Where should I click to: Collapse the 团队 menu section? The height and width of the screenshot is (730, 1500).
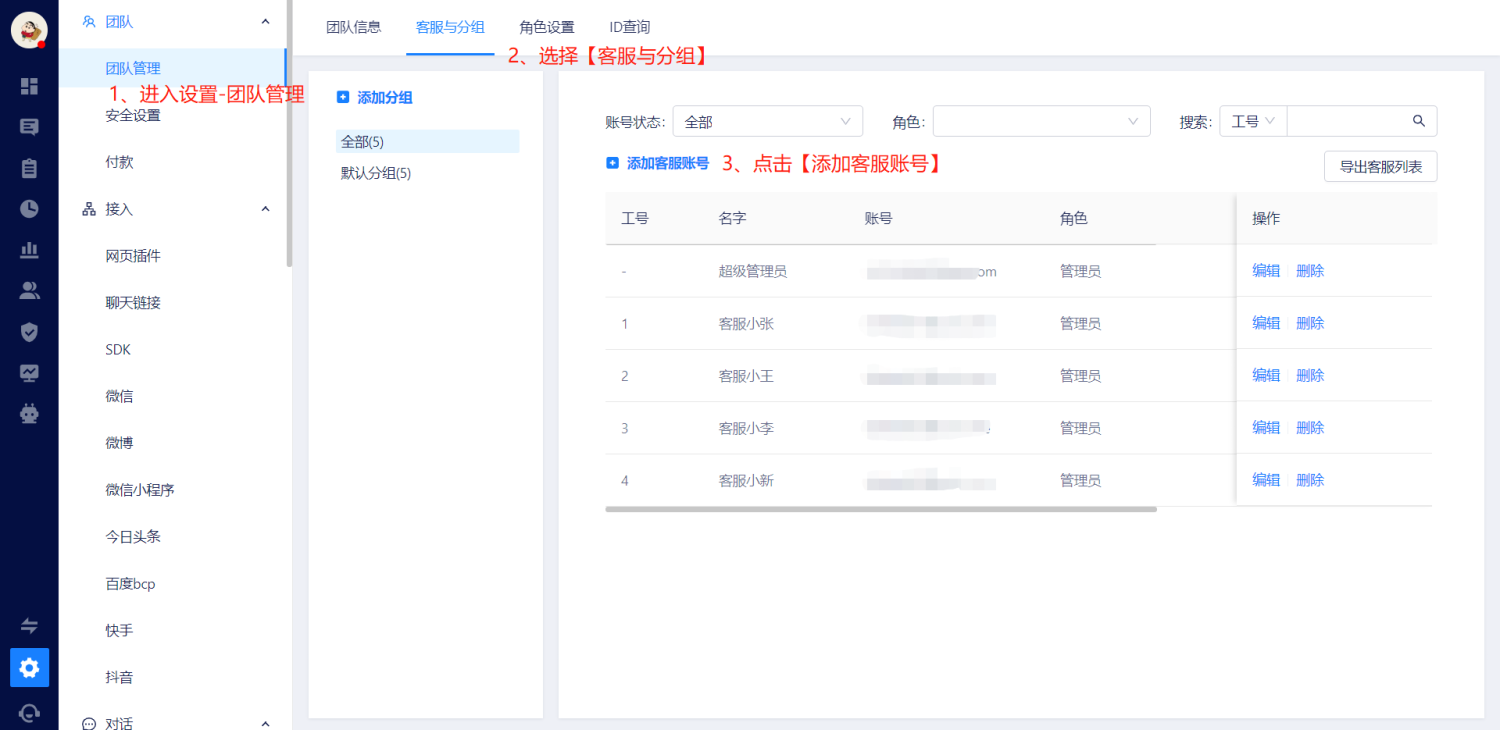pos(265,21)
